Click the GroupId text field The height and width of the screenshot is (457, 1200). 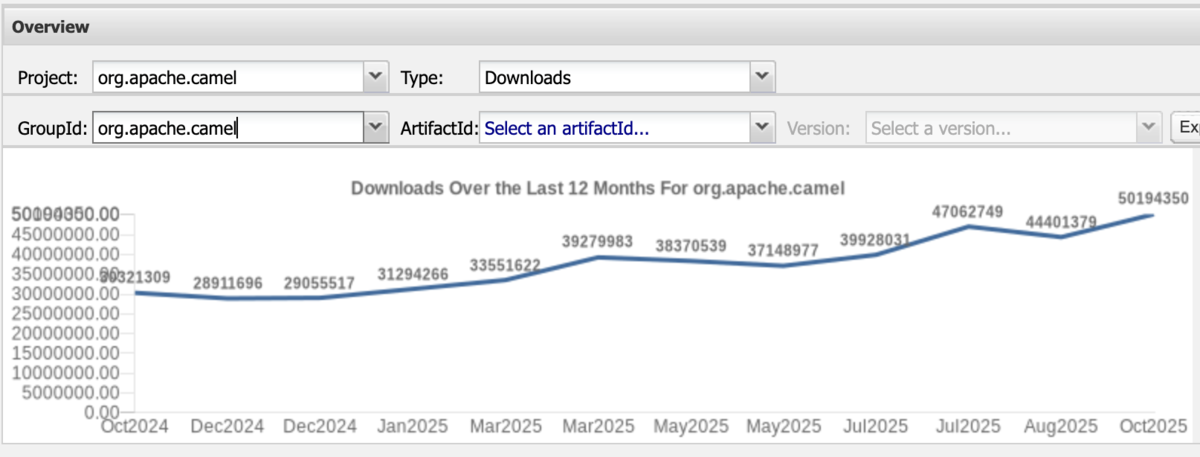[x=227, y=128]
